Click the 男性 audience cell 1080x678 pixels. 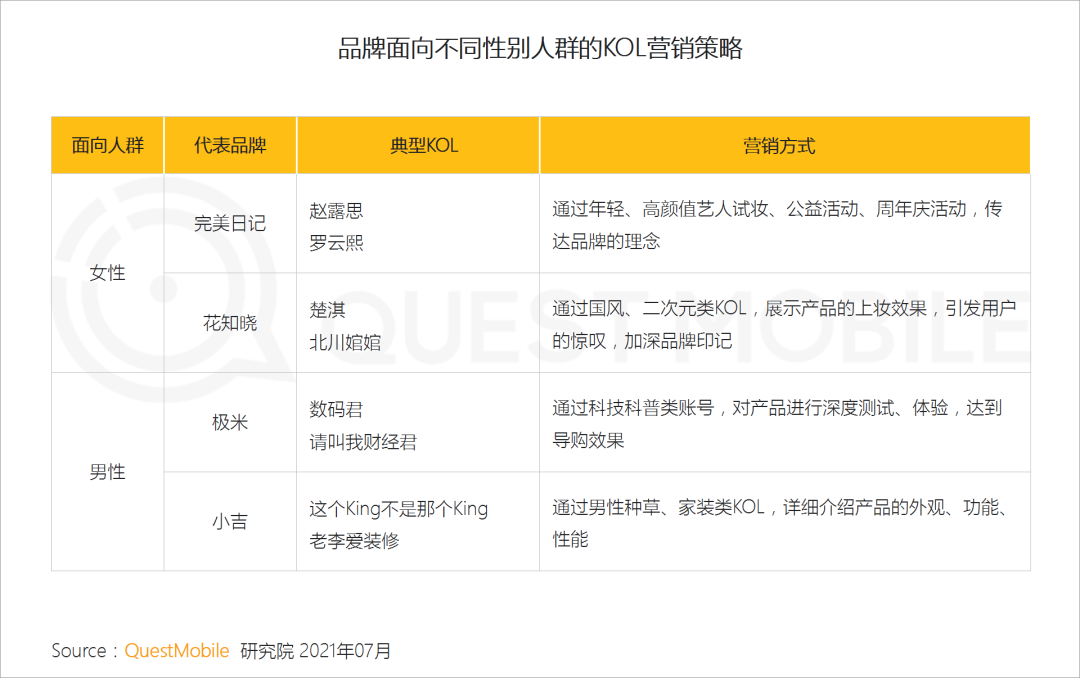point(107,472)
